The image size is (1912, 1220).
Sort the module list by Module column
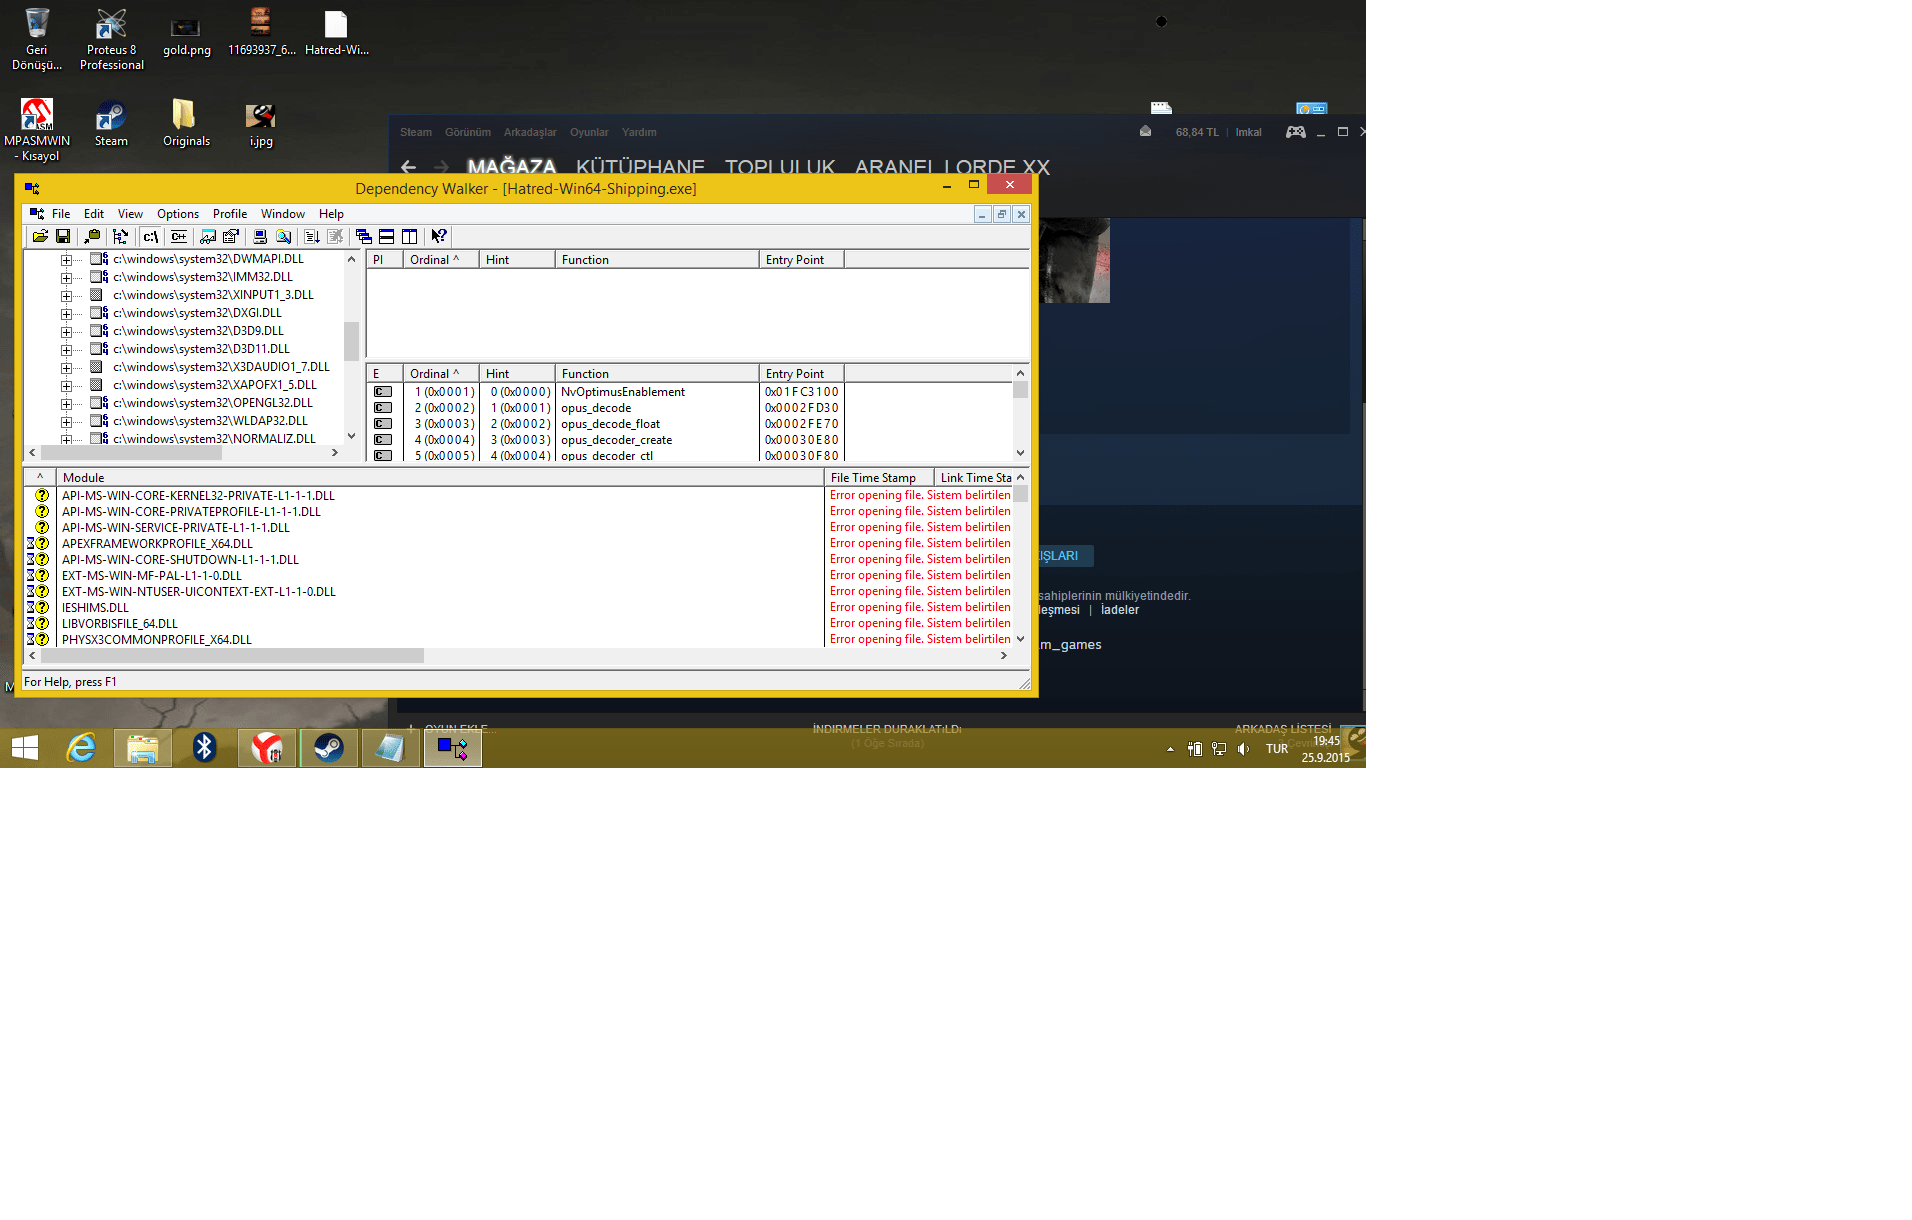click(x=440, y=478)
